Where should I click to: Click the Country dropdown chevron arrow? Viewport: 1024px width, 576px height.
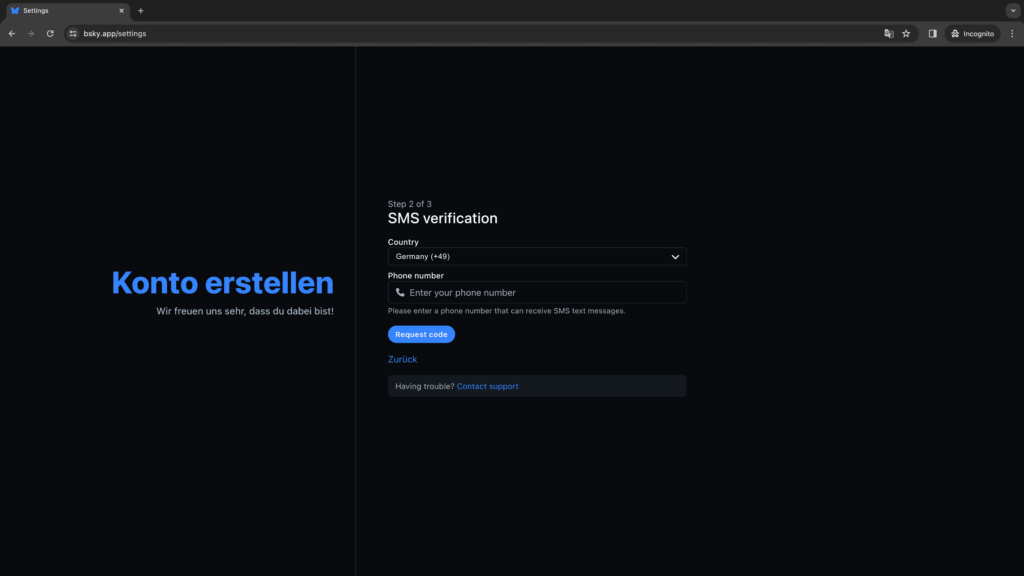pos(675,257)
